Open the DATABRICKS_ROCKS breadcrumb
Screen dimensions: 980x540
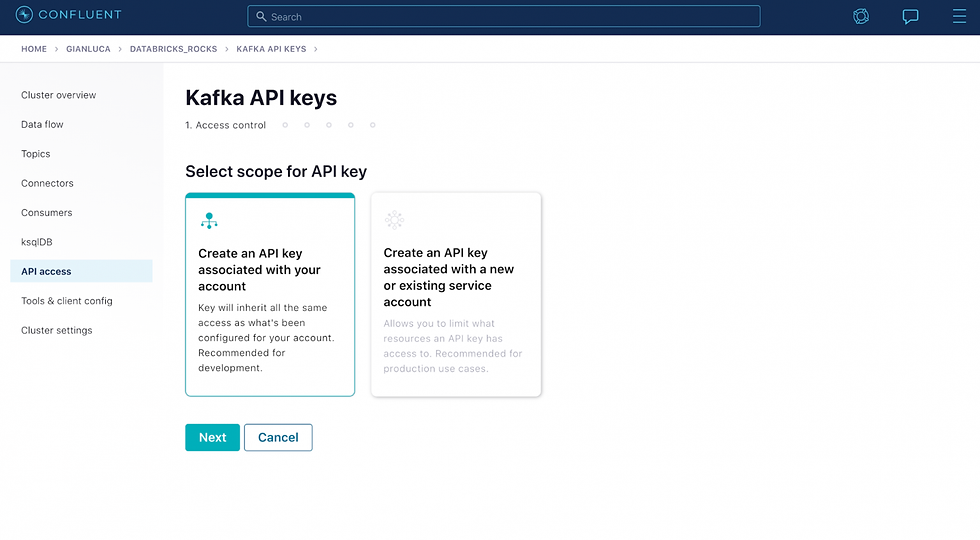(173, 49)
